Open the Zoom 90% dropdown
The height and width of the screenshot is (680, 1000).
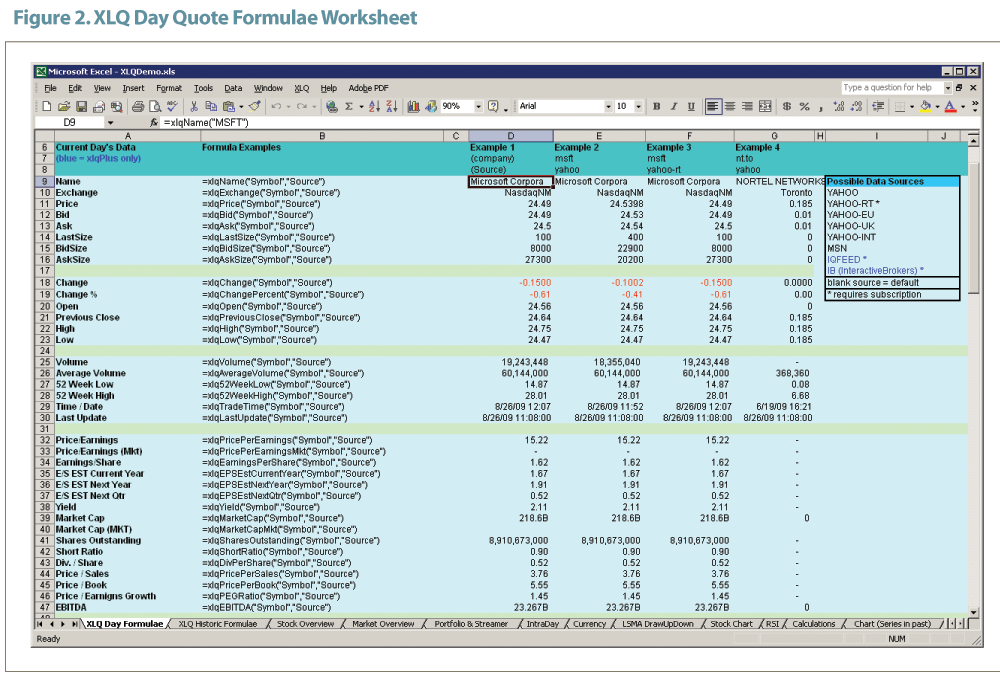click(x=478, y=107)
